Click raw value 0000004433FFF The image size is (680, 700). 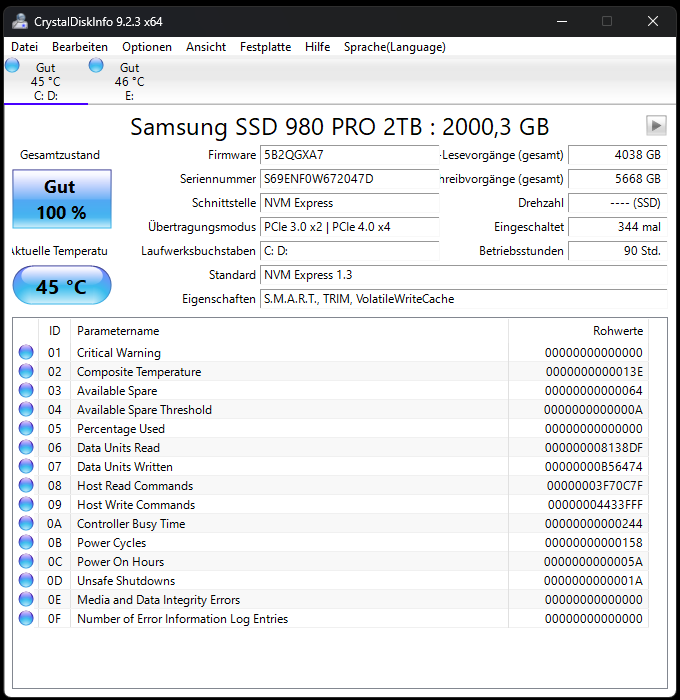pos(595,505)
